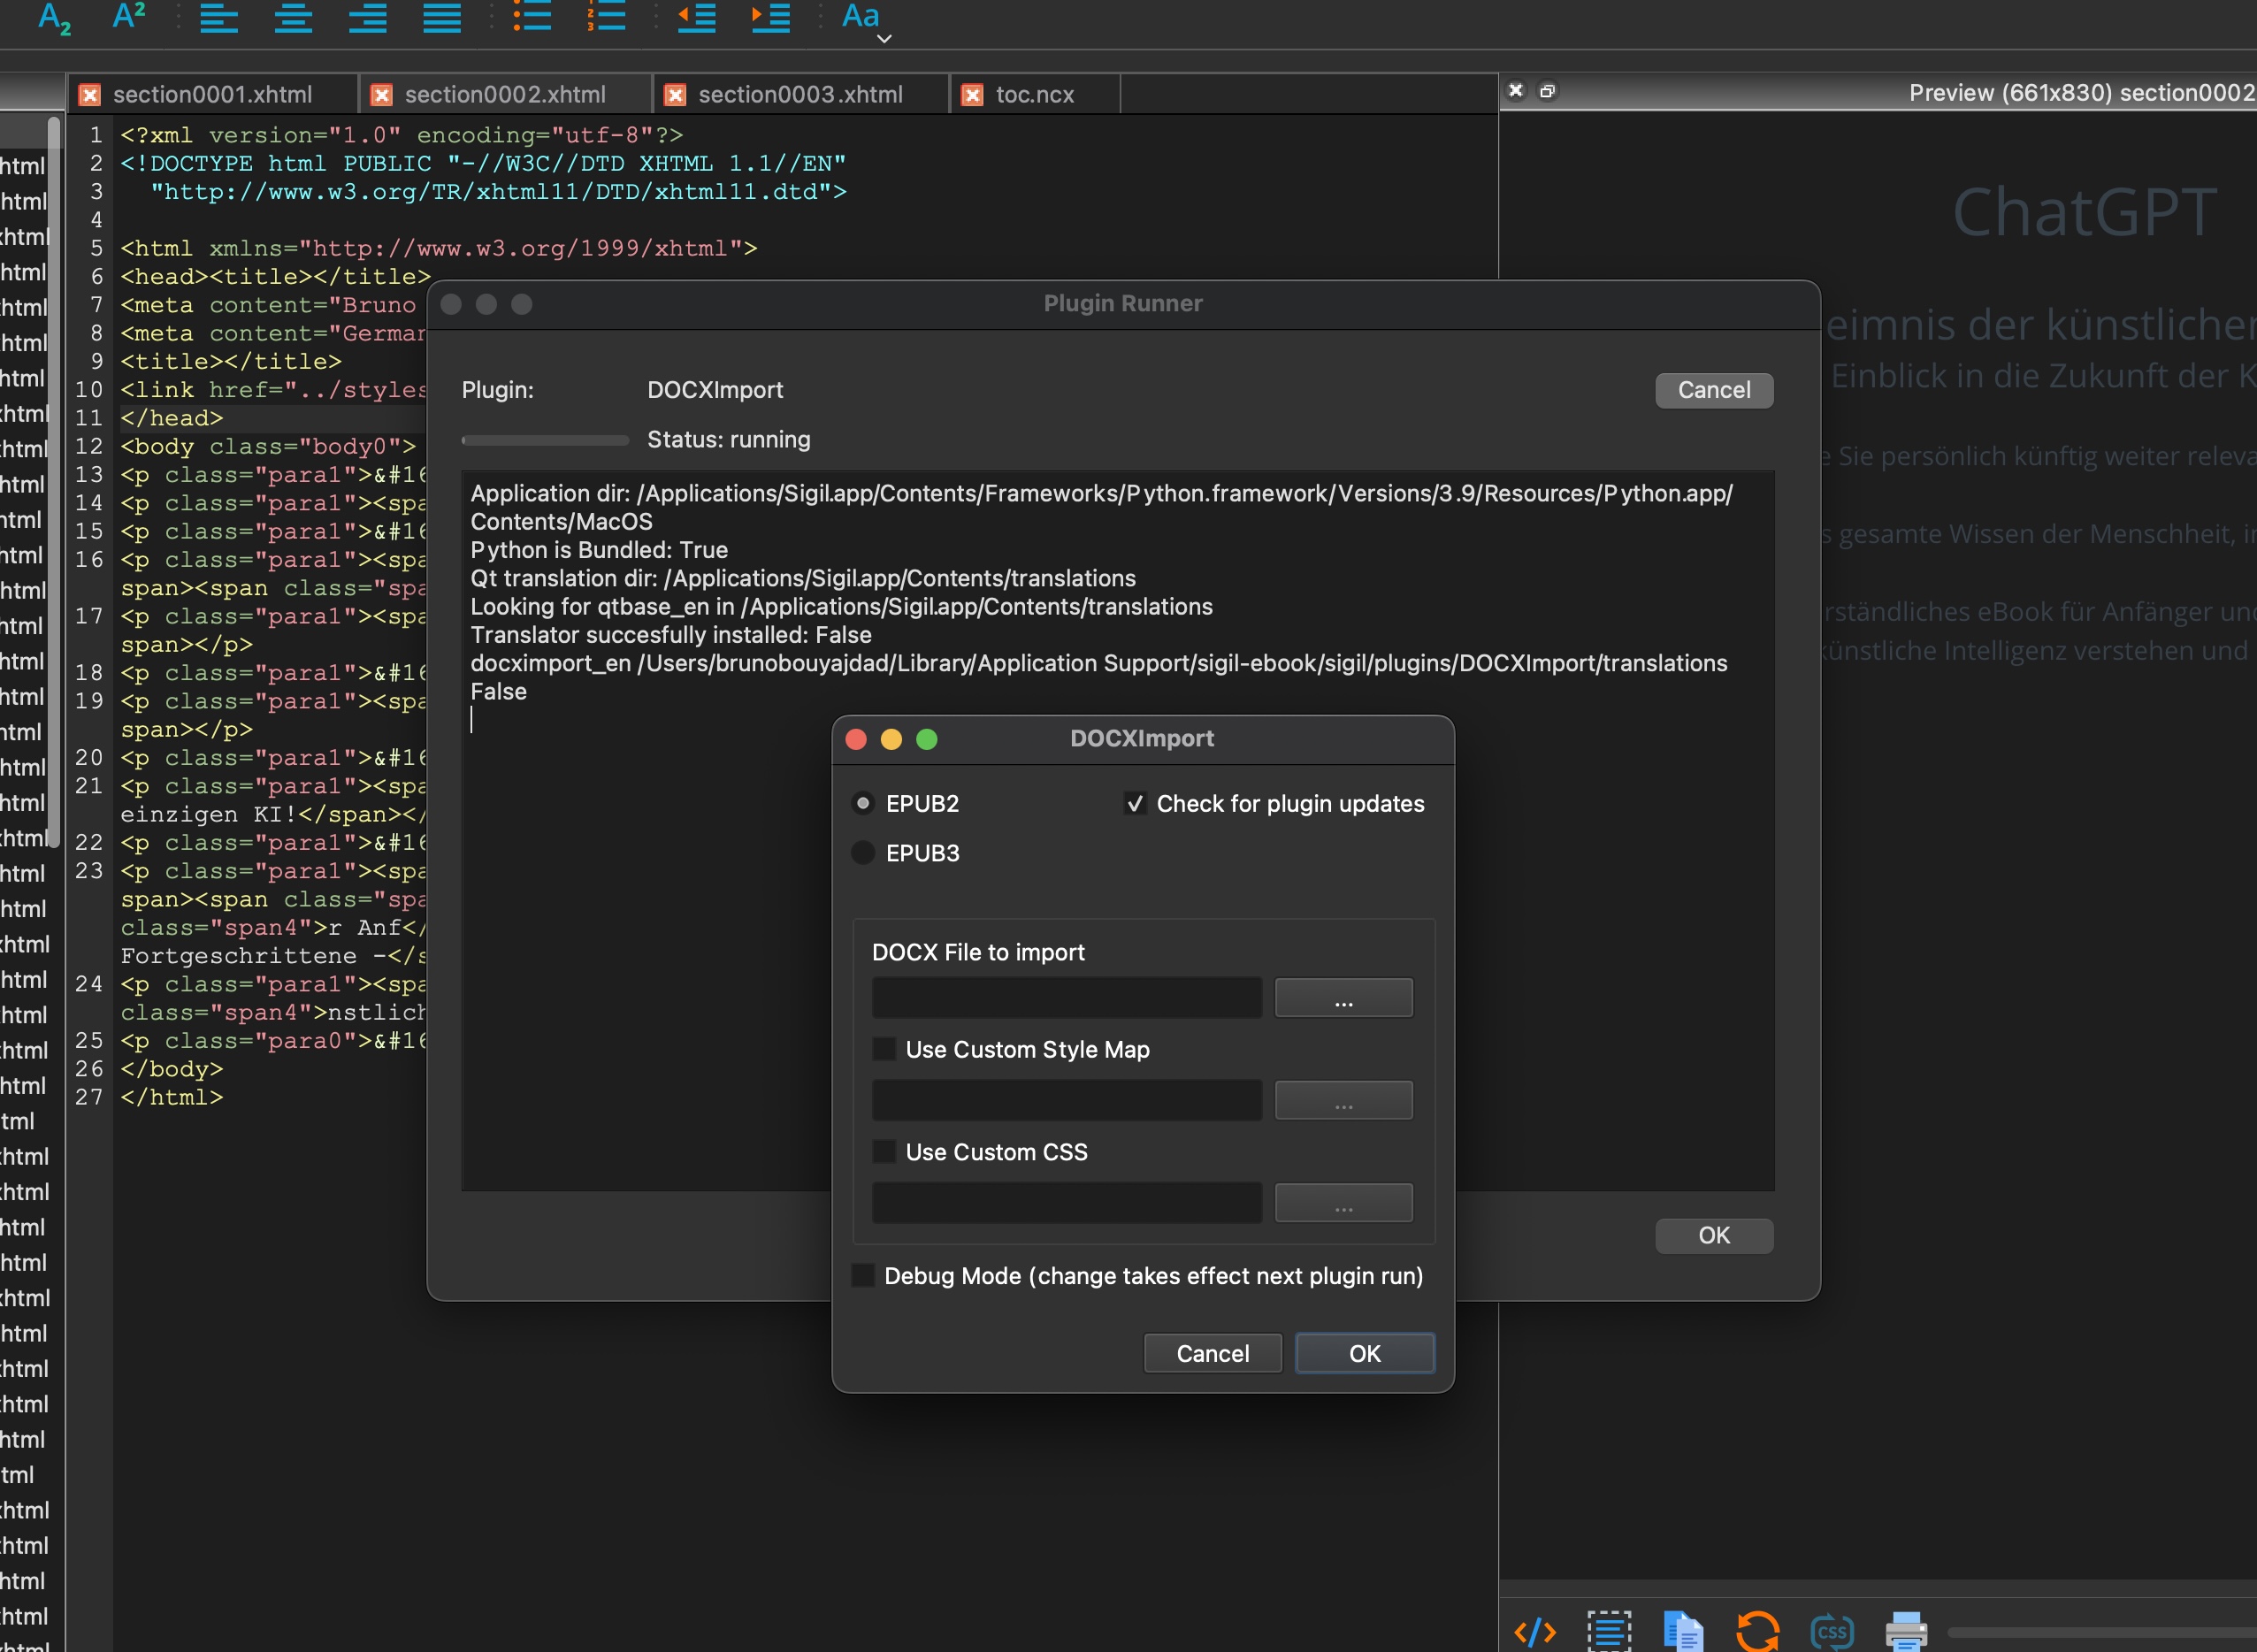
Task: Print the preview via printer icon
Action: [x=1905, y=1631]
